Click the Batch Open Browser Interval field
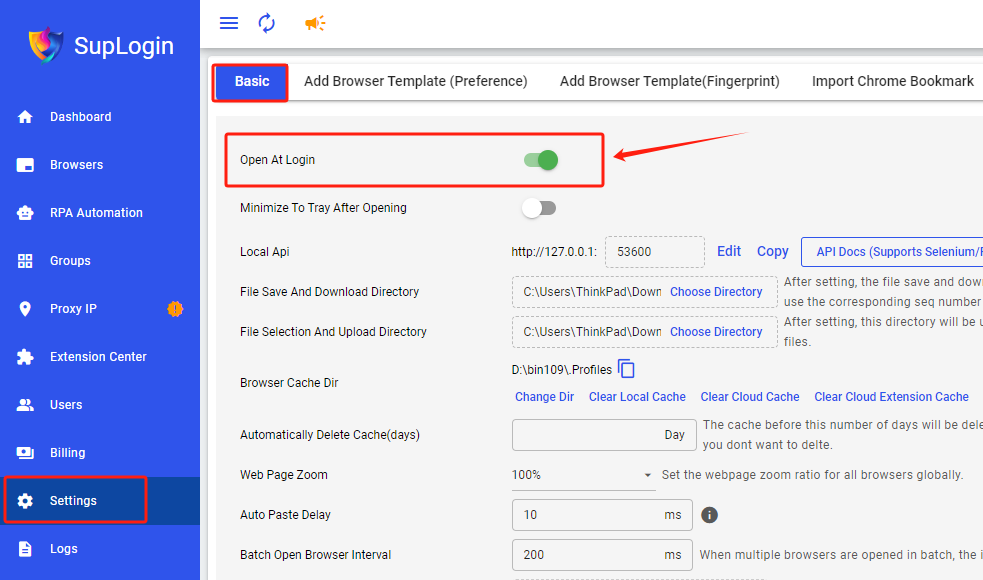The image size is (983, 580). pyautogui.click(x=590, y=555)
